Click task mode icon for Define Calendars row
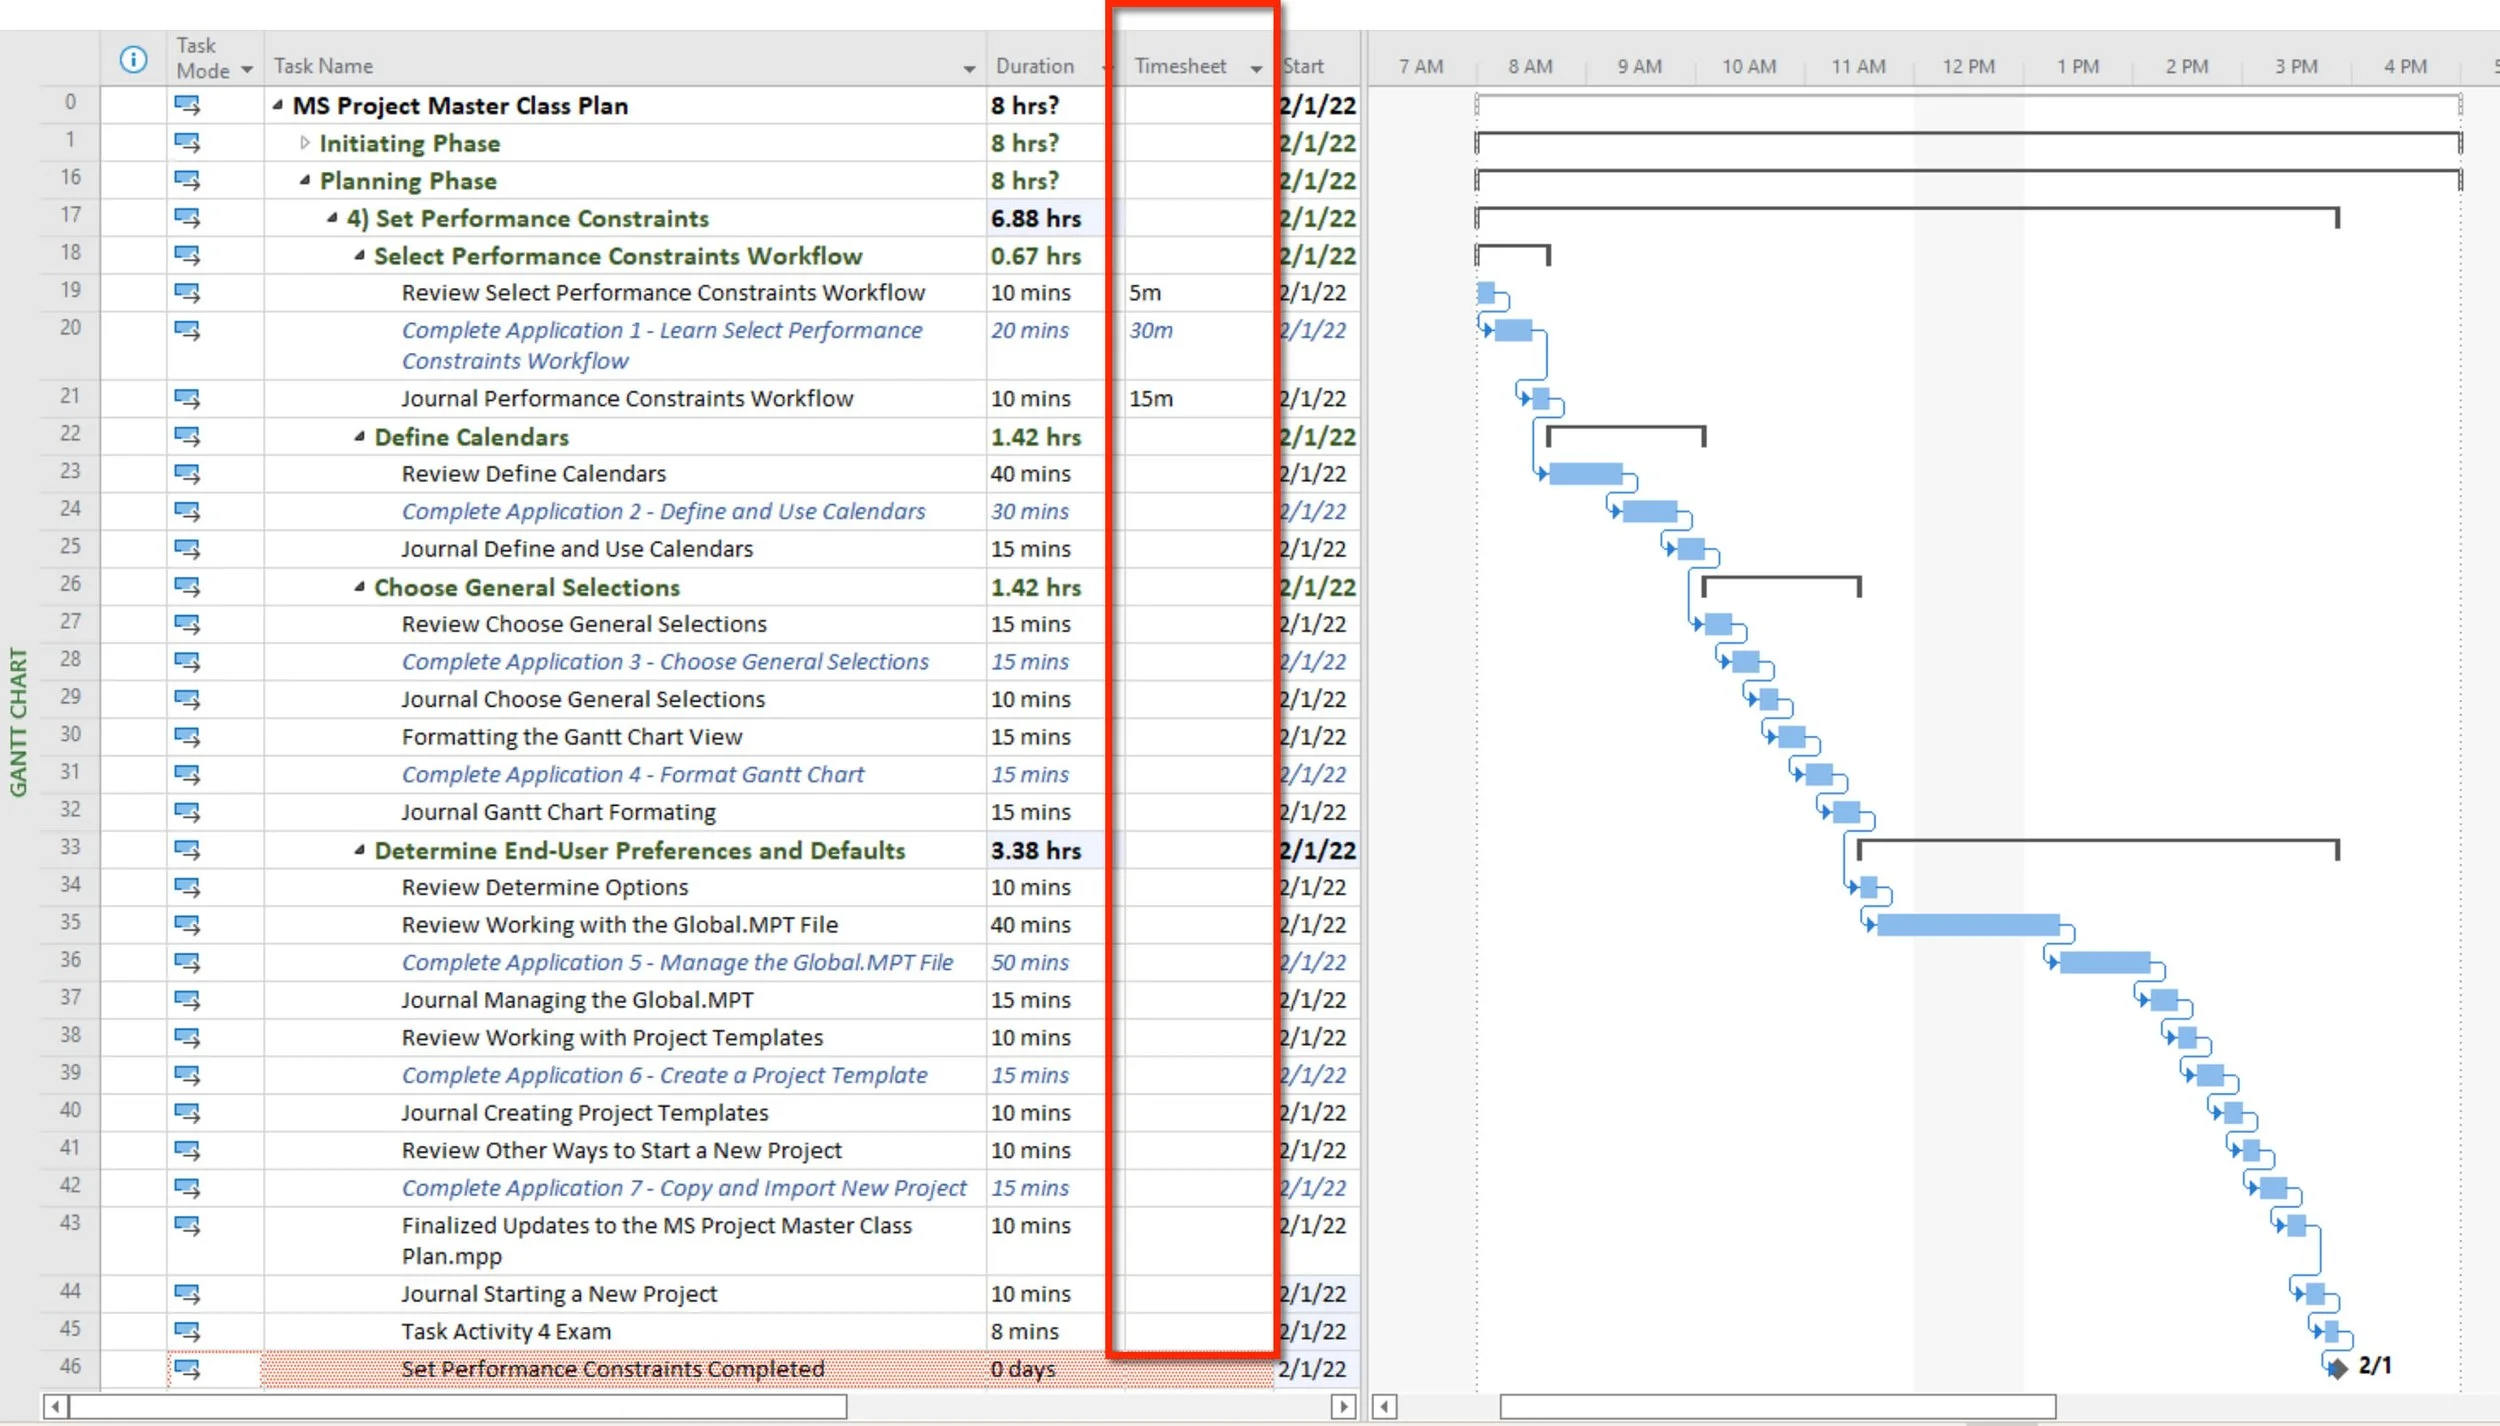 (x=187, y=437)
